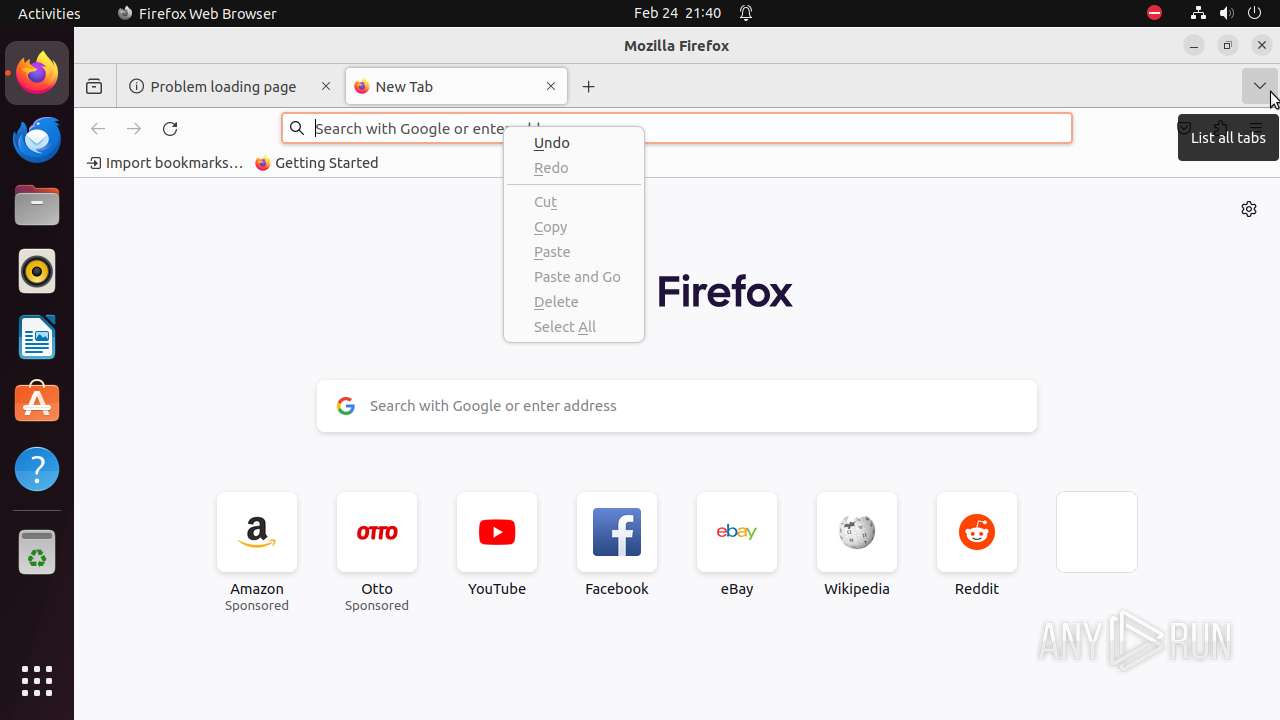Select Cut in the context menu
Image resolution: width=1280 pixels, height=720 pixels.
(x=574, y=202)
